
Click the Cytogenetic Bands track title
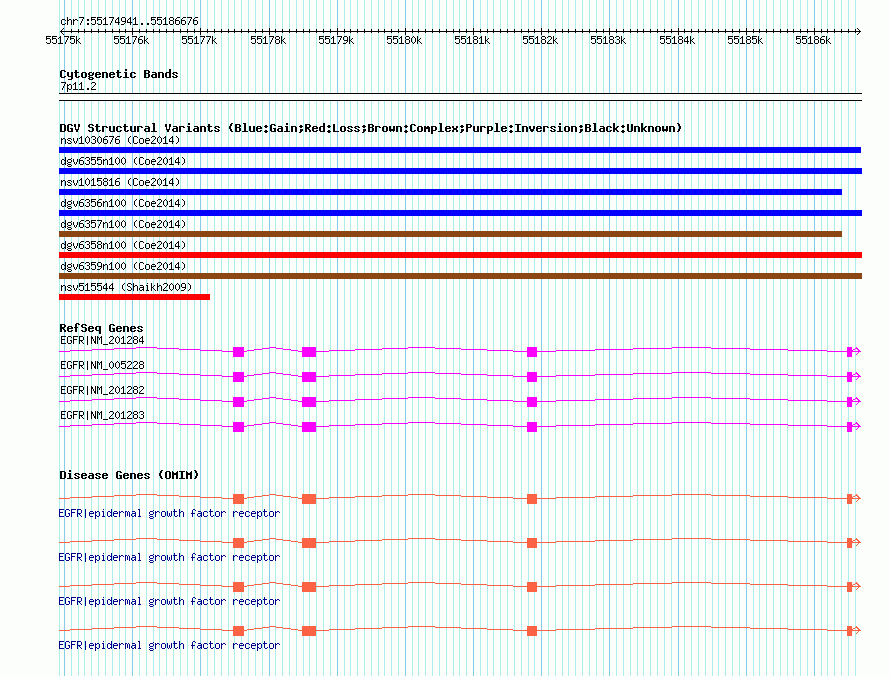point(119,74)
